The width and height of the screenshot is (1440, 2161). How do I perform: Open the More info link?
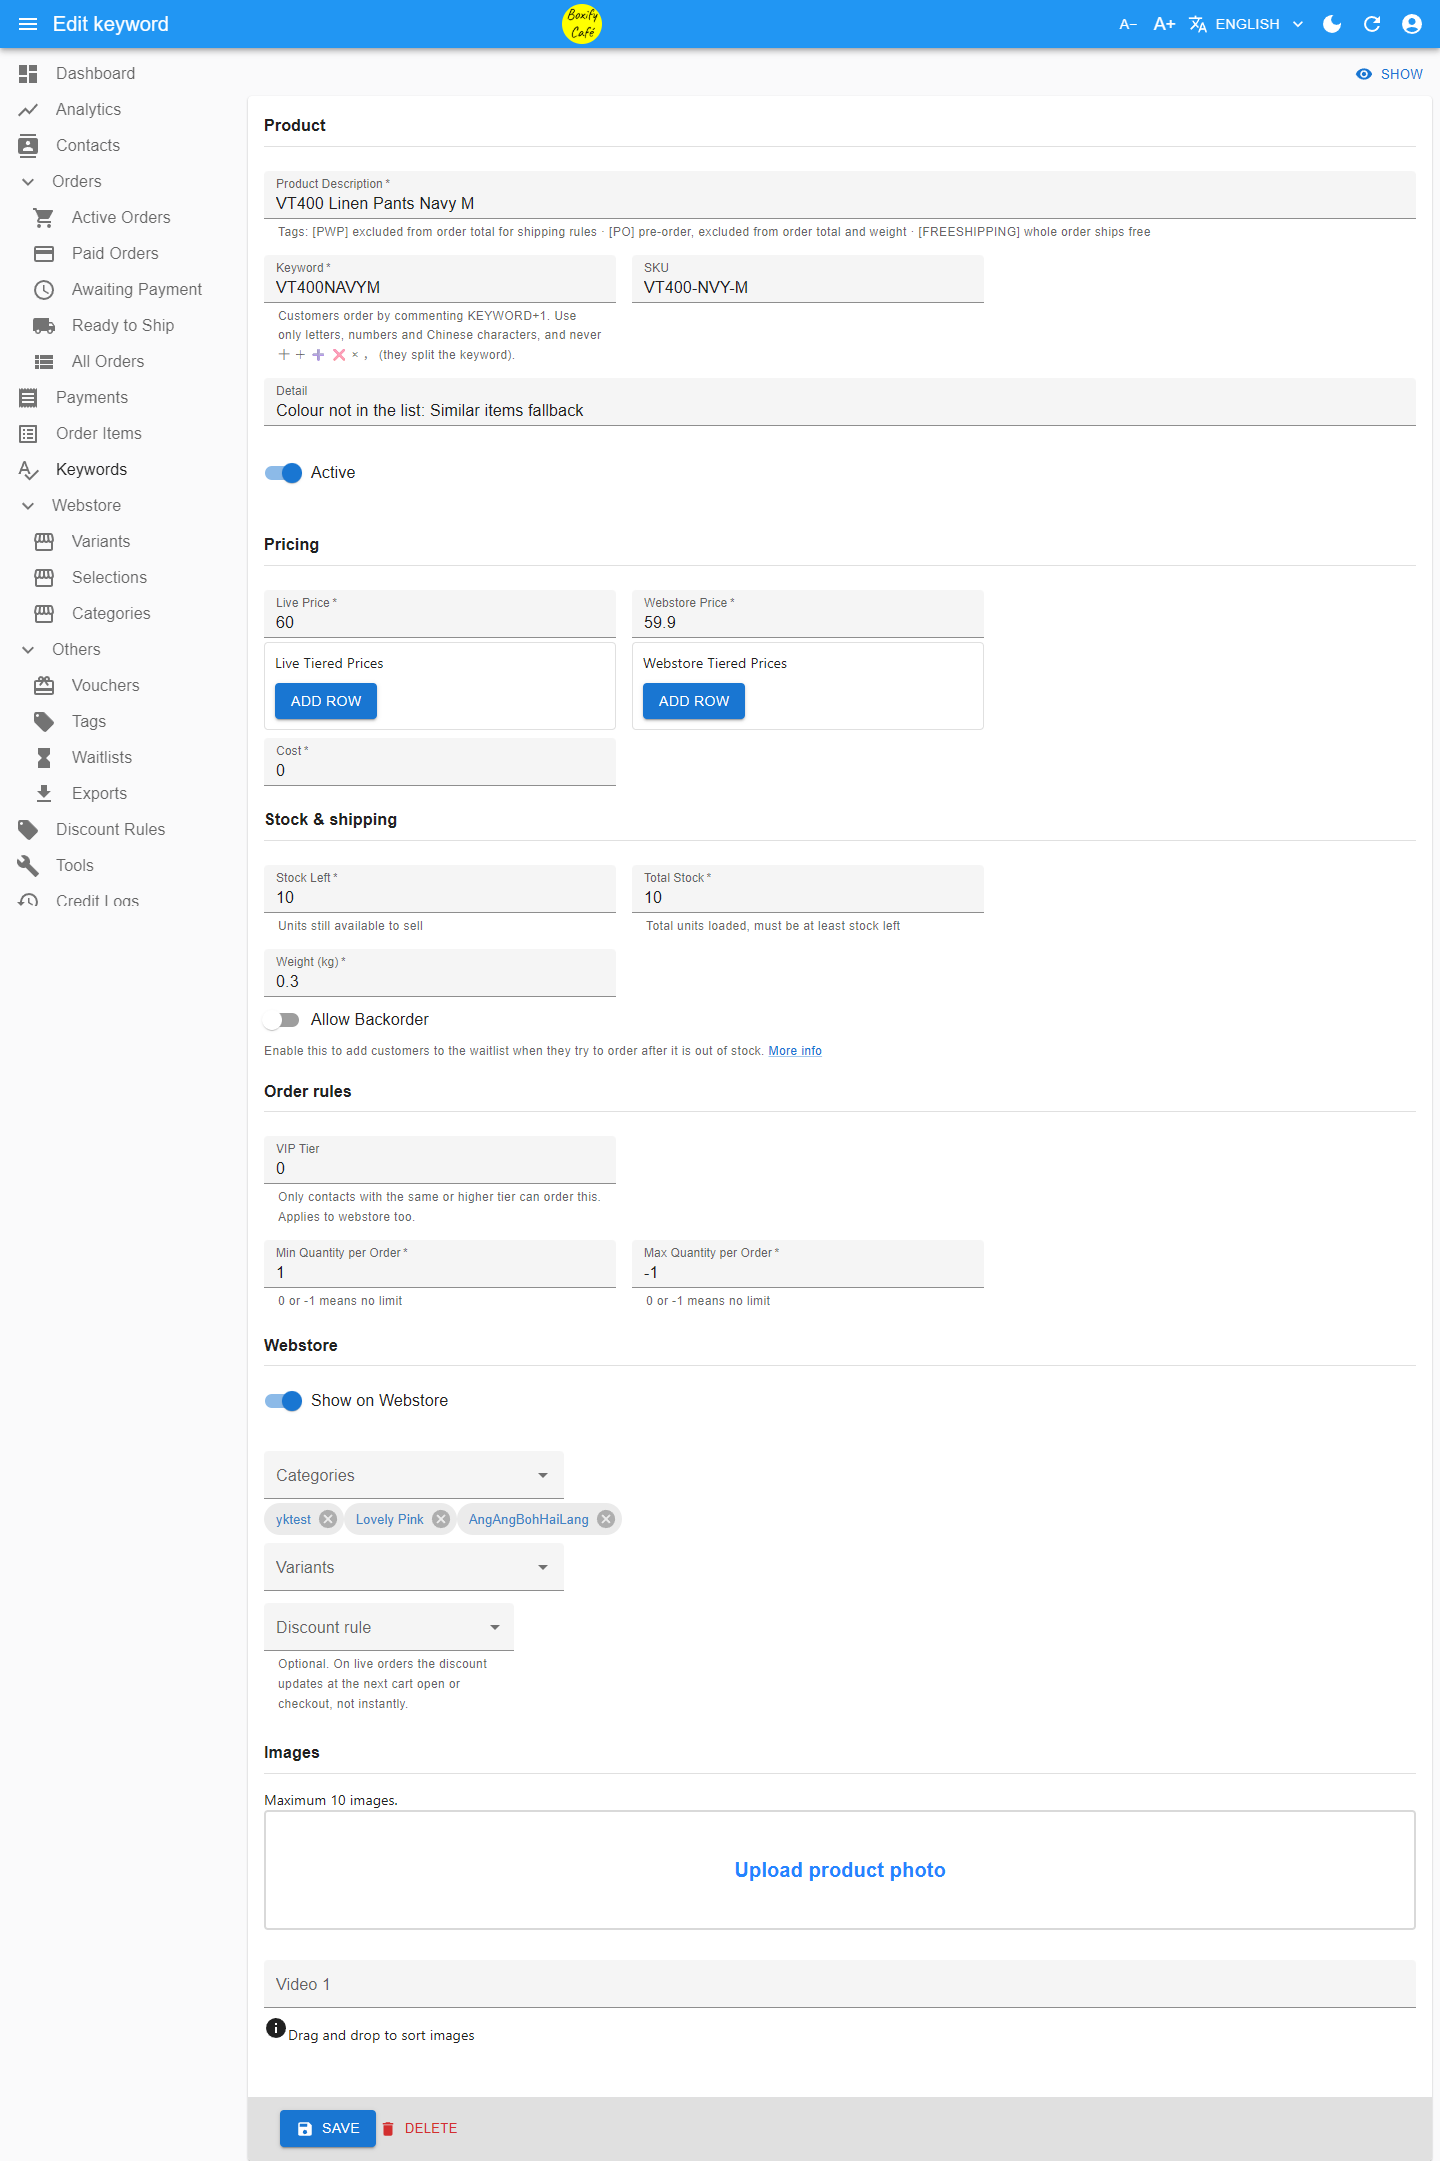[795, 1051]
